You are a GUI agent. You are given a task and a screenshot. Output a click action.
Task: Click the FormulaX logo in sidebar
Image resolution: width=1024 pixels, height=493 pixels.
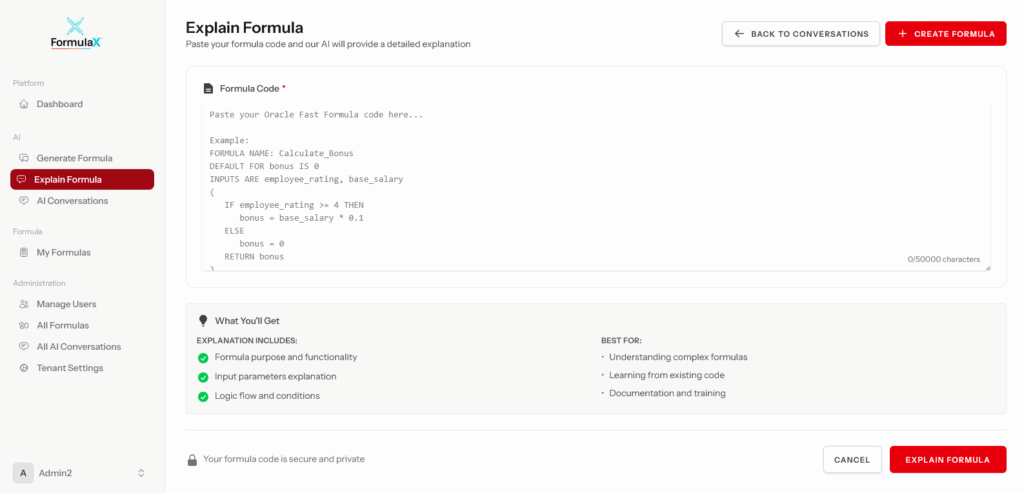coord(77,34)
